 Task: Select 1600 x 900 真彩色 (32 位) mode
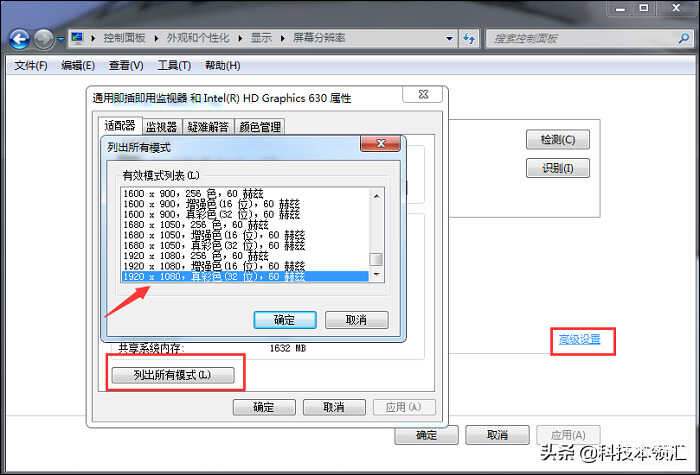(245, 214)
